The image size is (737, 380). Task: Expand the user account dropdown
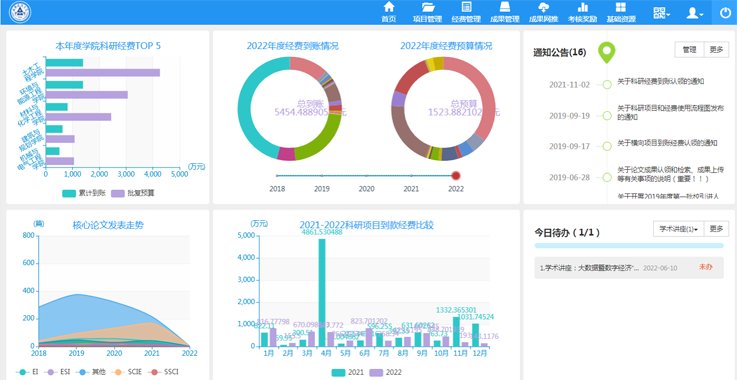click(695, 13)
